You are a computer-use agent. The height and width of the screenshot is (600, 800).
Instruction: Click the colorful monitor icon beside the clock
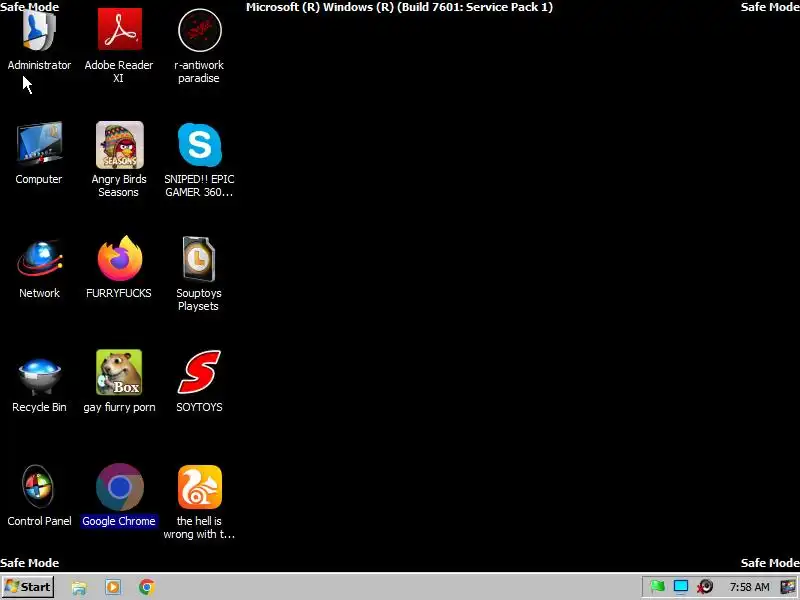(788, 587)
